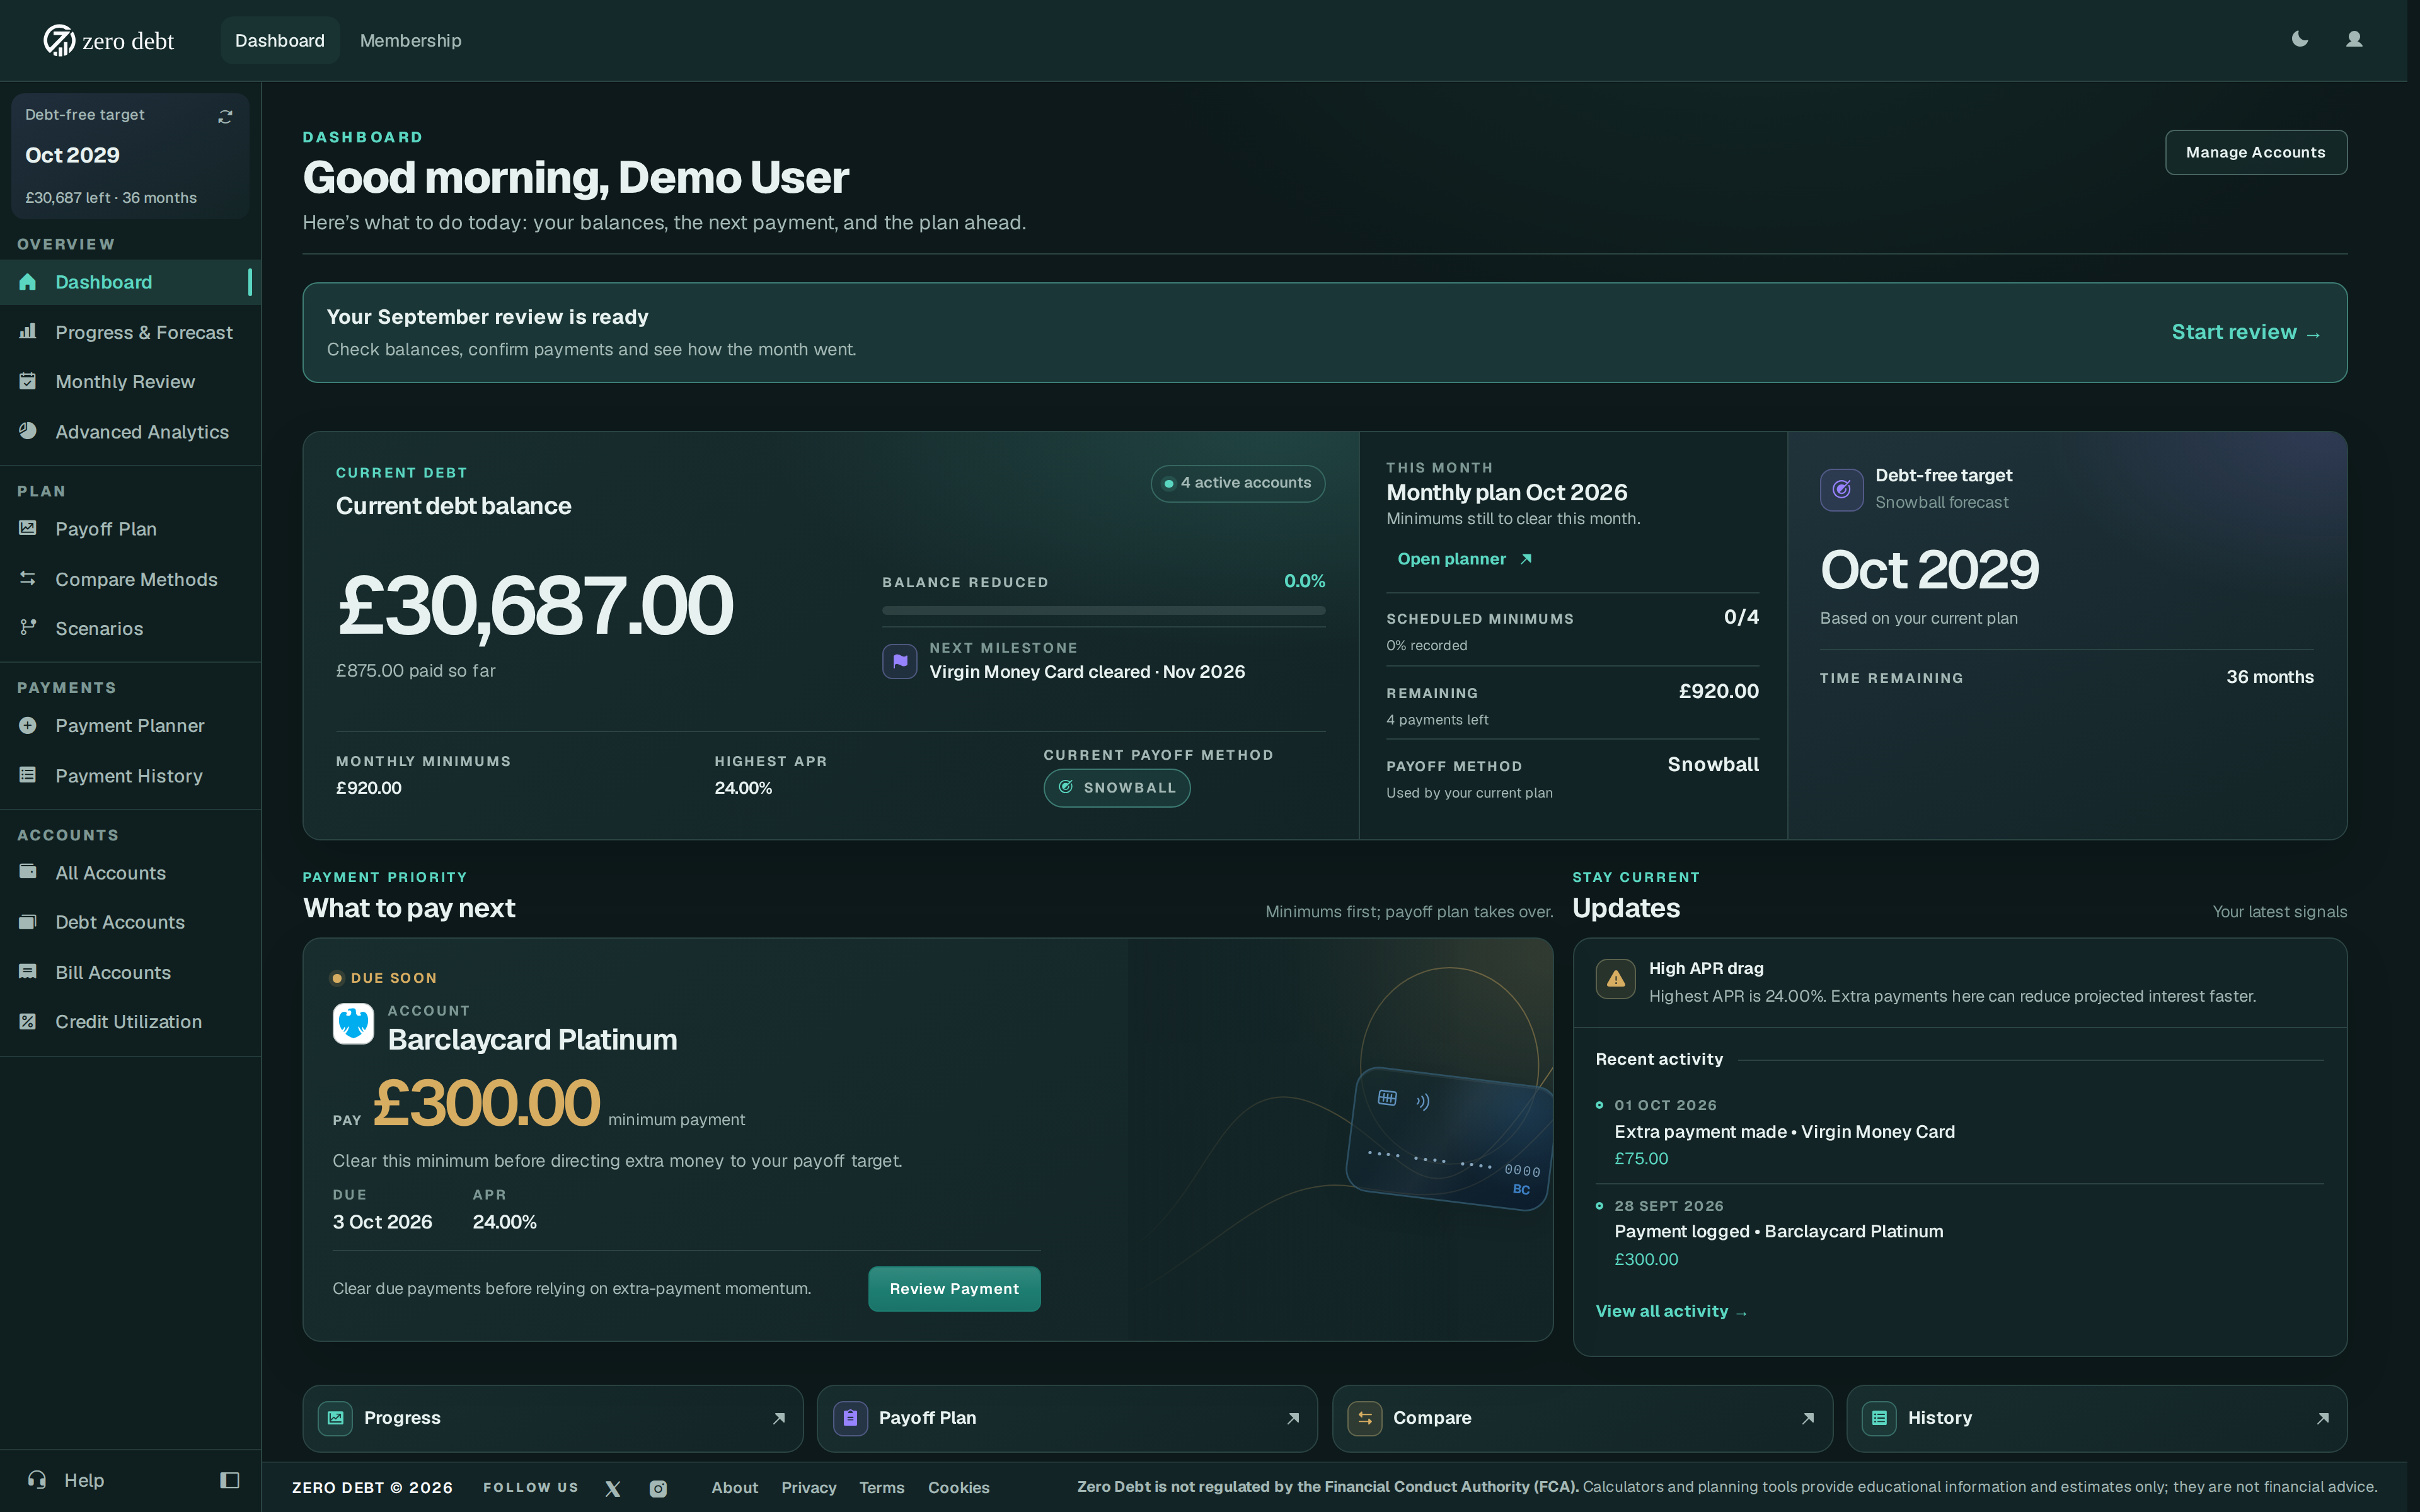Image resolution: width=2420 pixels, height=1512 pixels.
Task: Open Payment Planner in the sidebar
Action: [130, 726]
